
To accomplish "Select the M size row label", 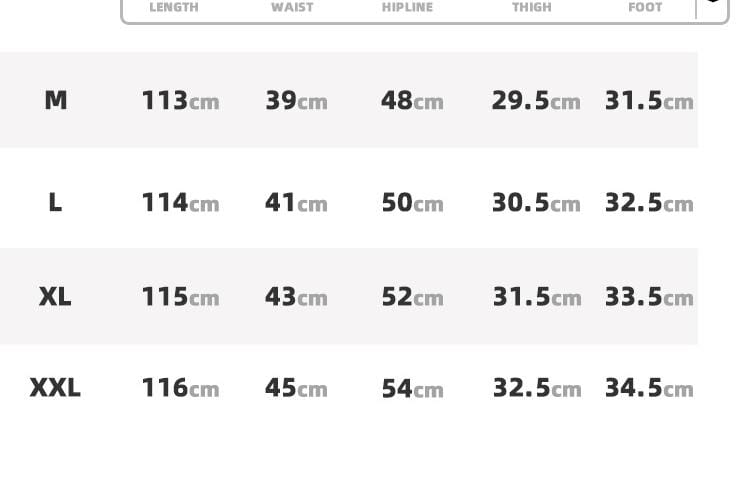I will click(x=56, y=100).
